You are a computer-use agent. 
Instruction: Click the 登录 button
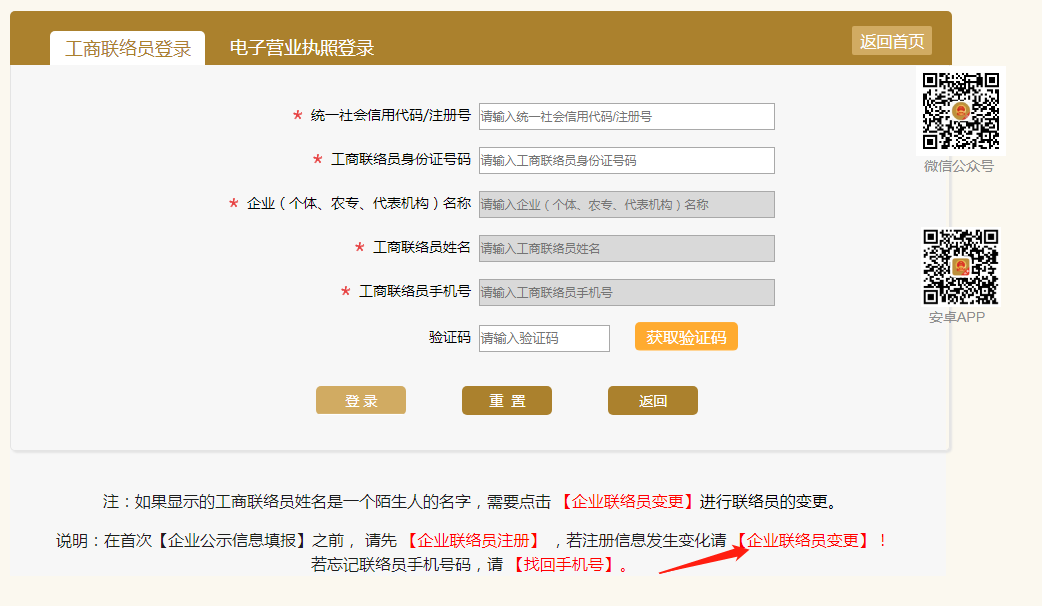[361, 401]
